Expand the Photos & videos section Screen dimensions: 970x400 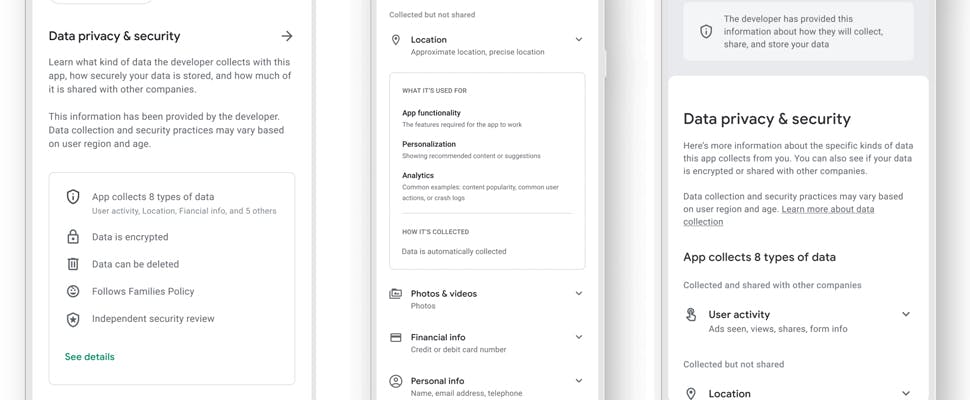tap(579, 294)
